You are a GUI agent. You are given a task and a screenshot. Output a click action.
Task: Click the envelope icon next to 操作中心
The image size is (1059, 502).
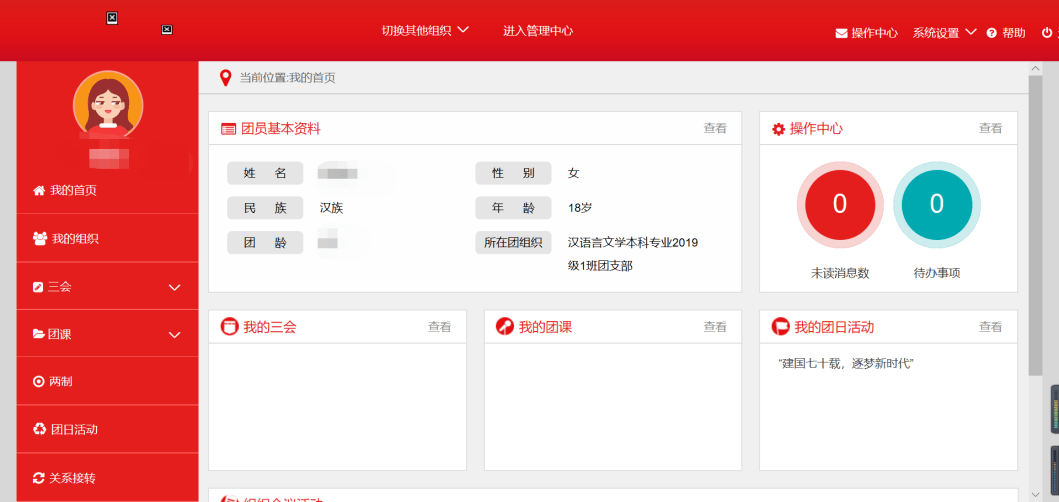(x=842, y=33)
